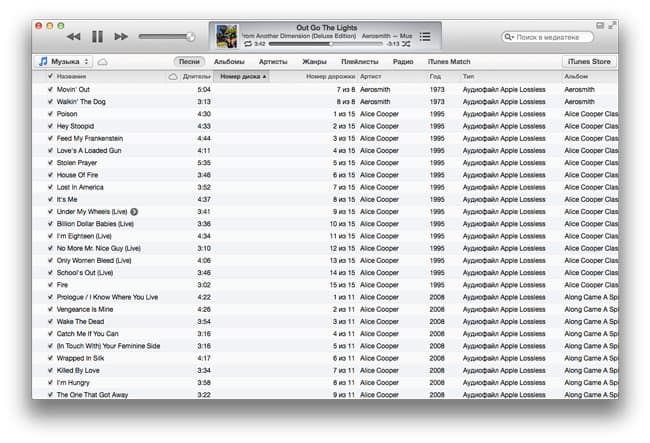
Task: Switch to the Артисты tab
Action: click(x=273, y=62)
